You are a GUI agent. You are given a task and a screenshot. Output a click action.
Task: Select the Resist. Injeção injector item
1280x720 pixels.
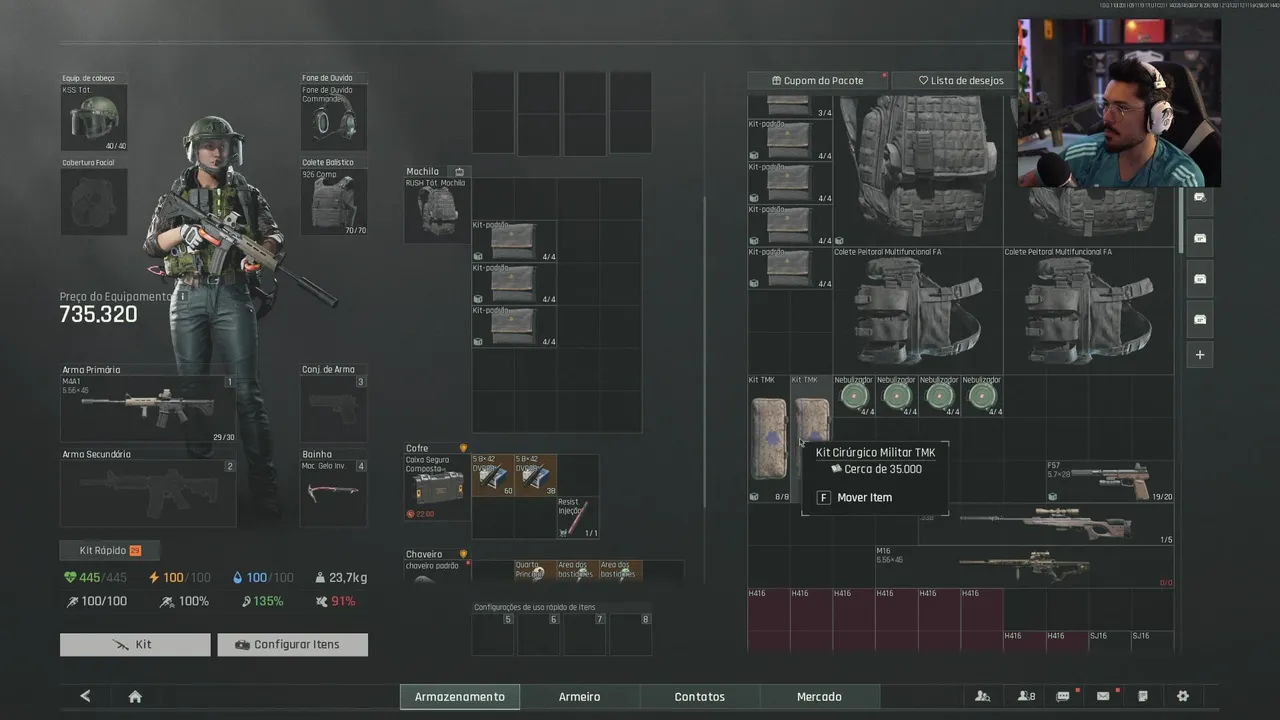578,518
